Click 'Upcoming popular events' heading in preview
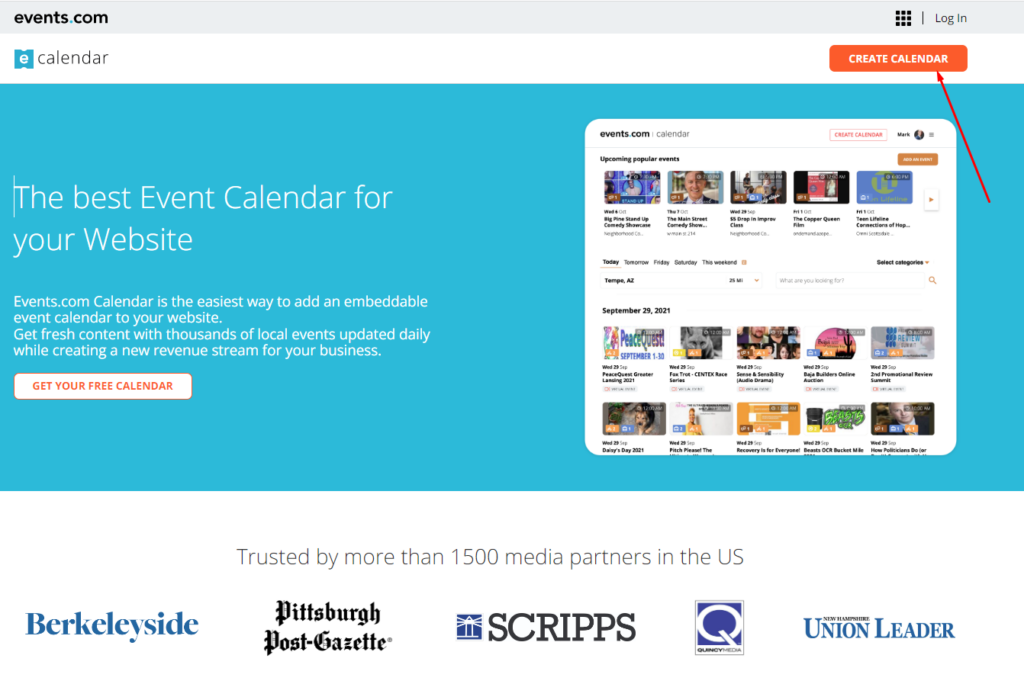 pyautogui.click(x=639, y=159)
